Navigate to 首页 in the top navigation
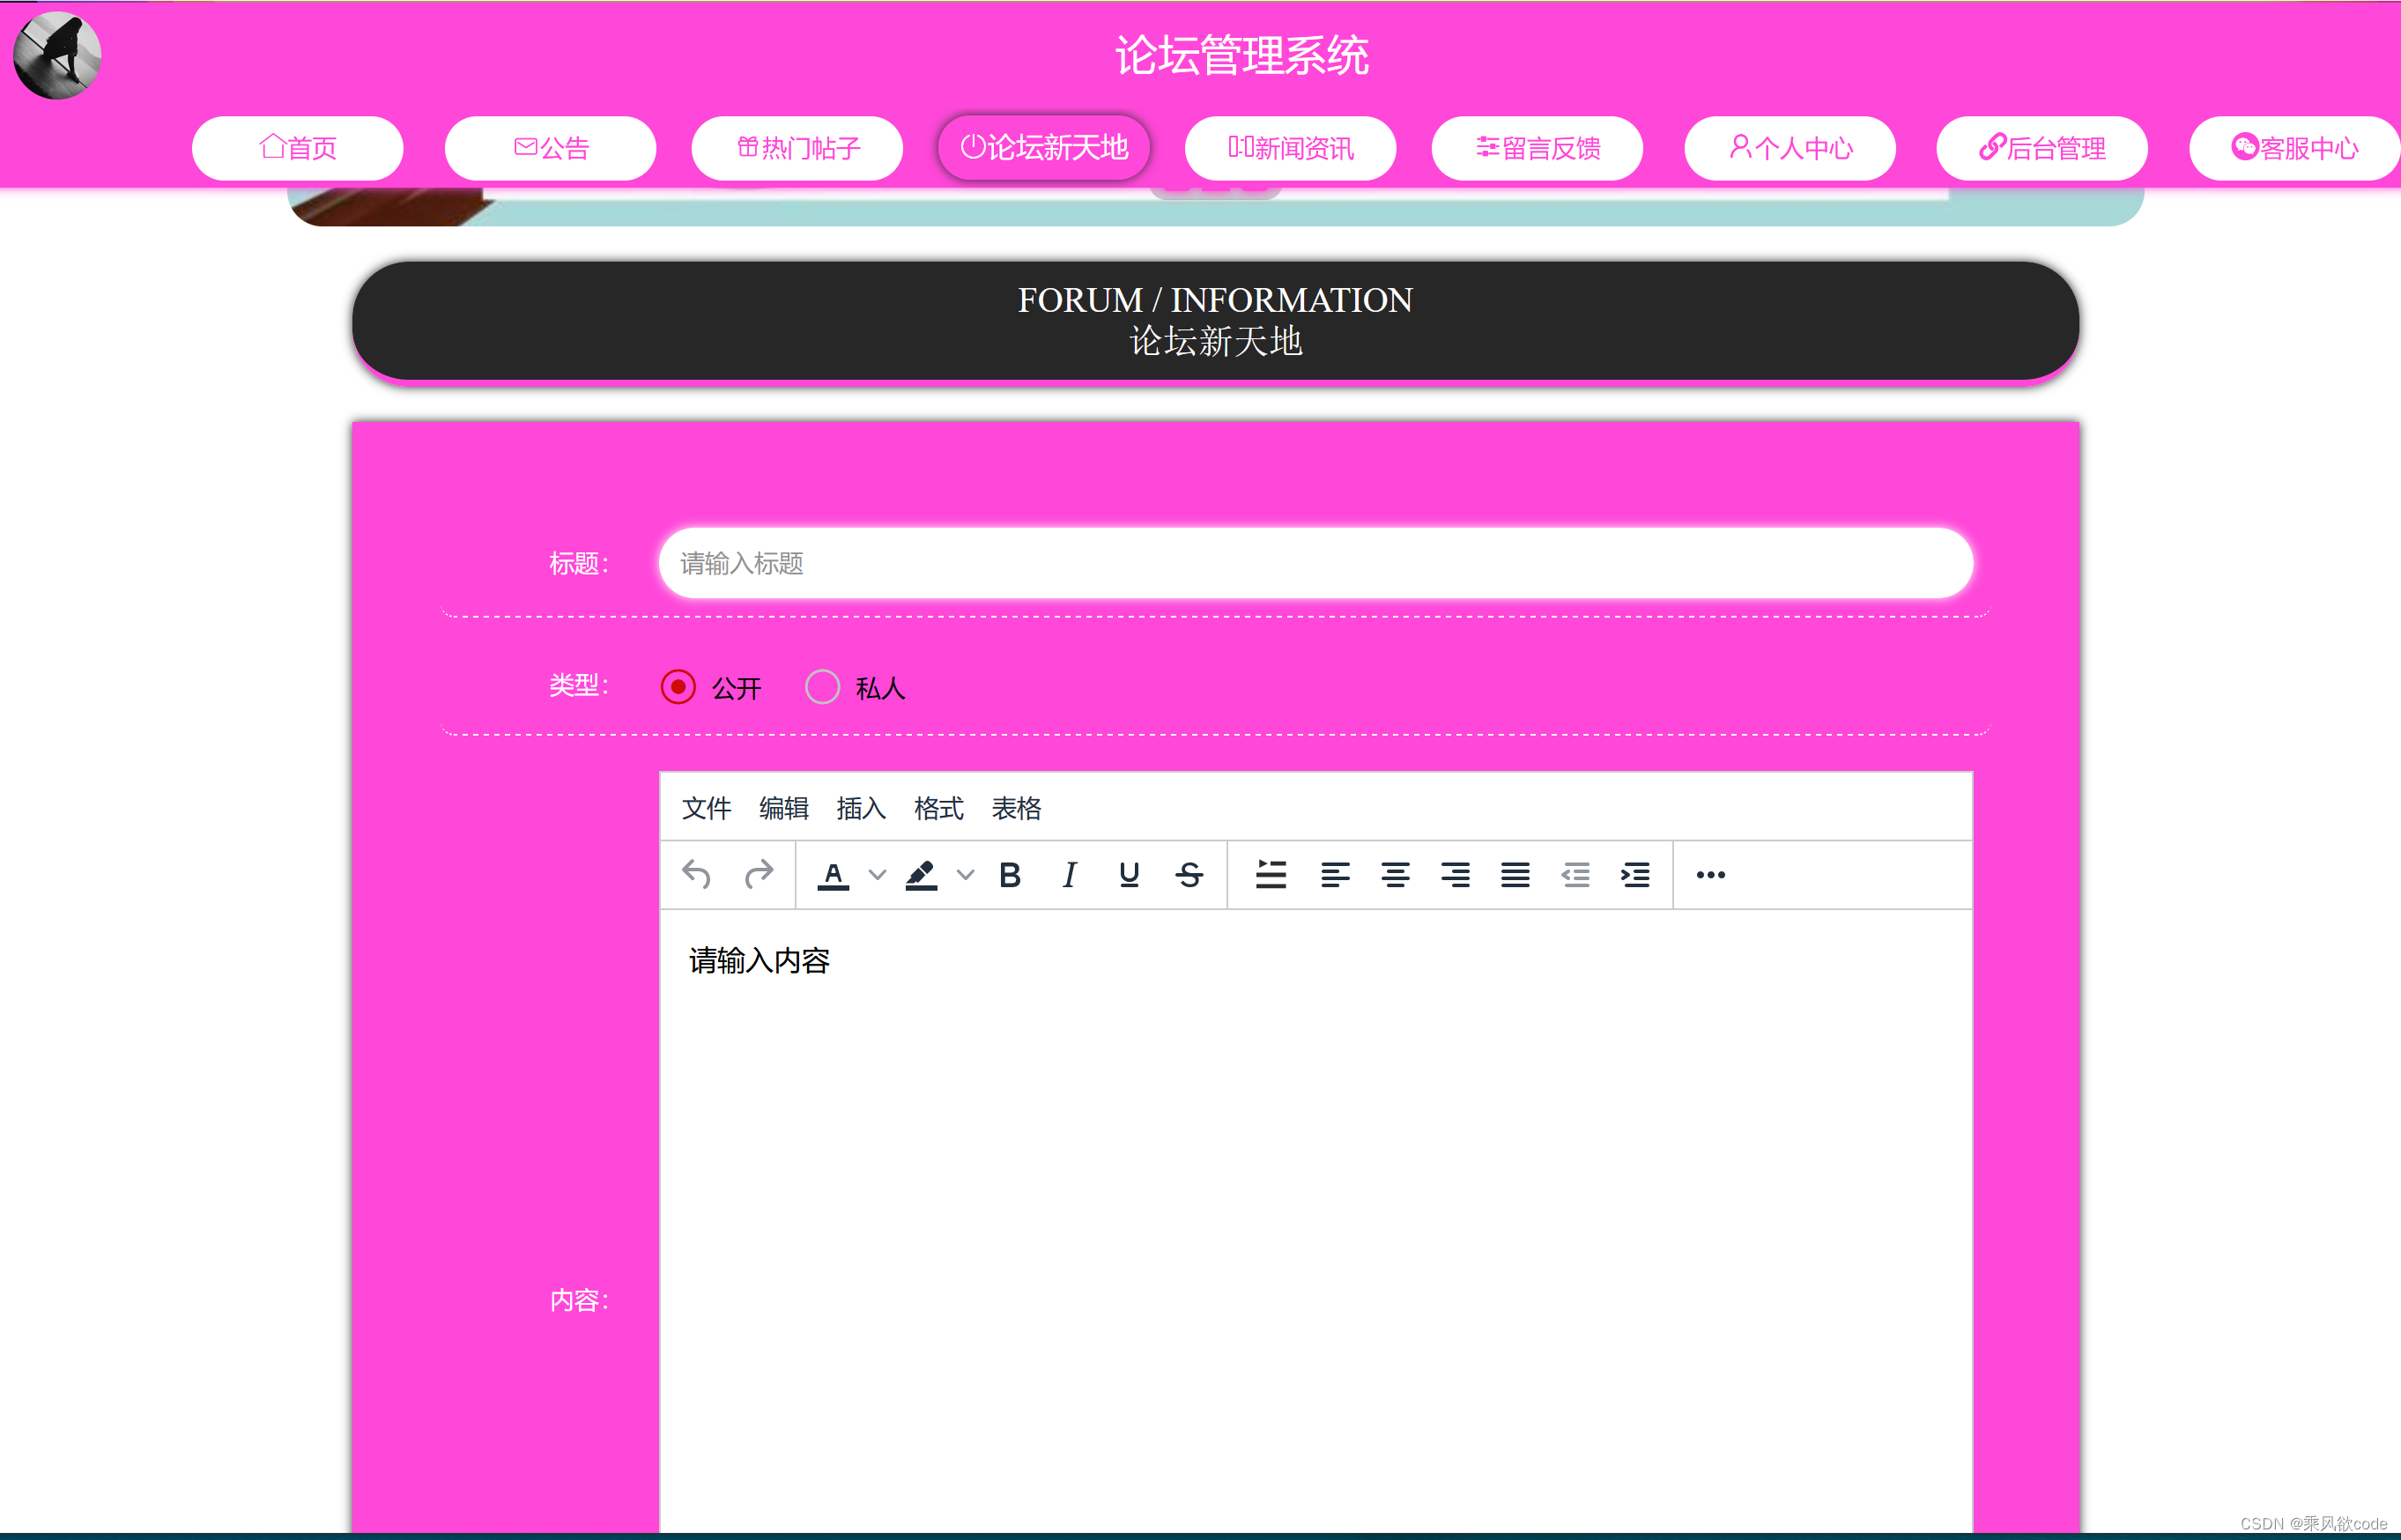 click(x=297, y=147)
